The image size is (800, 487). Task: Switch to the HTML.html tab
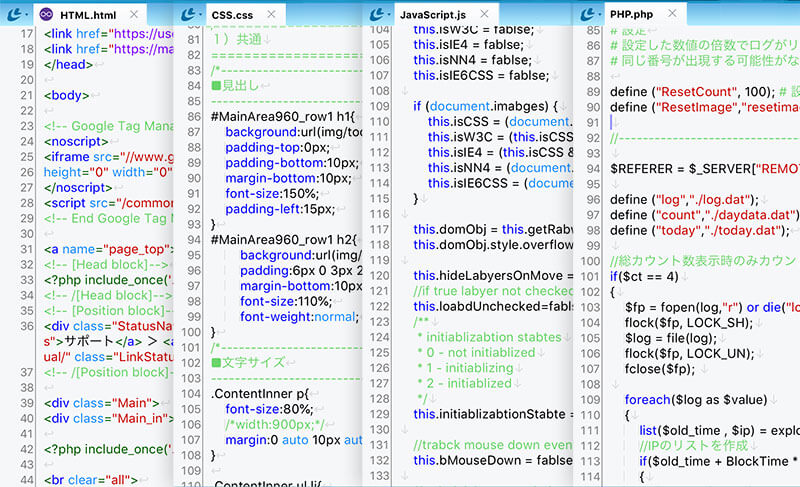pos(88,15)
